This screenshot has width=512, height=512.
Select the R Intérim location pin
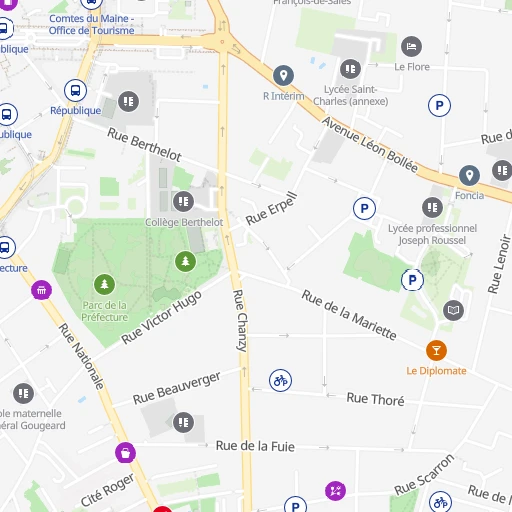(283, 76)
